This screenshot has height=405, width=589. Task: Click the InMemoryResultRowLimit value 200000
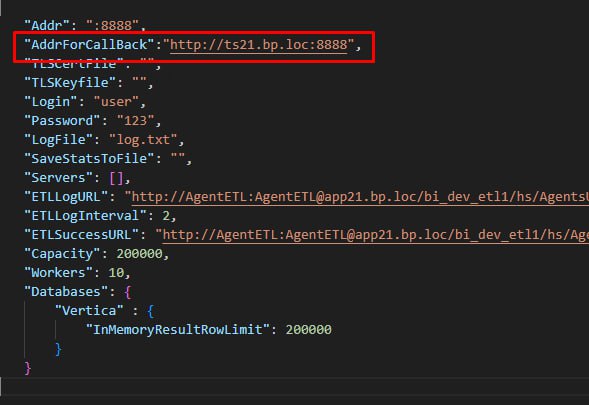(x=309, y=330)
